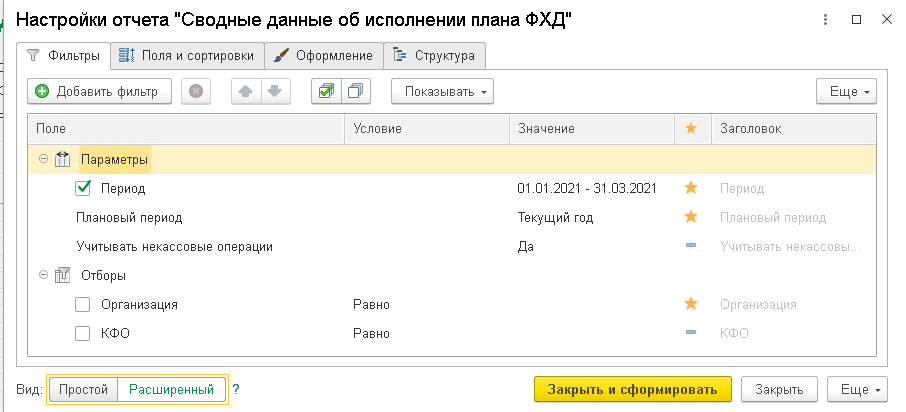This screenshot has height=412, width=906.
Task: Click the uncheck all filters icon
Action: pyautogui.click(x=355, y=92)
